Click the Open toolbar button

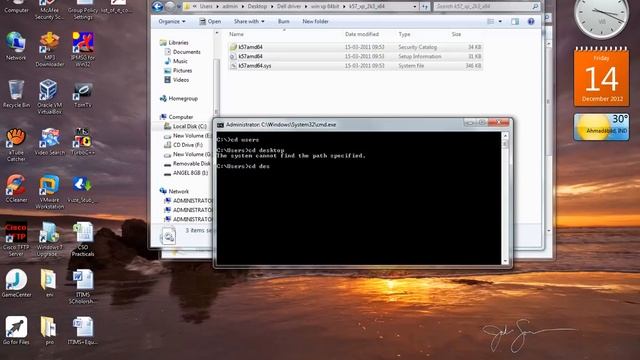pos(210,21)
